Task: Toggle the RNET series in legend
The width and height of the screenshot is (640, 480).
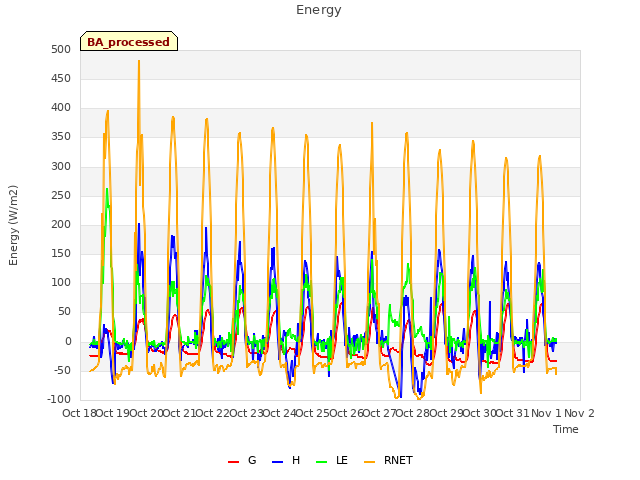Action: coord(388,460)
